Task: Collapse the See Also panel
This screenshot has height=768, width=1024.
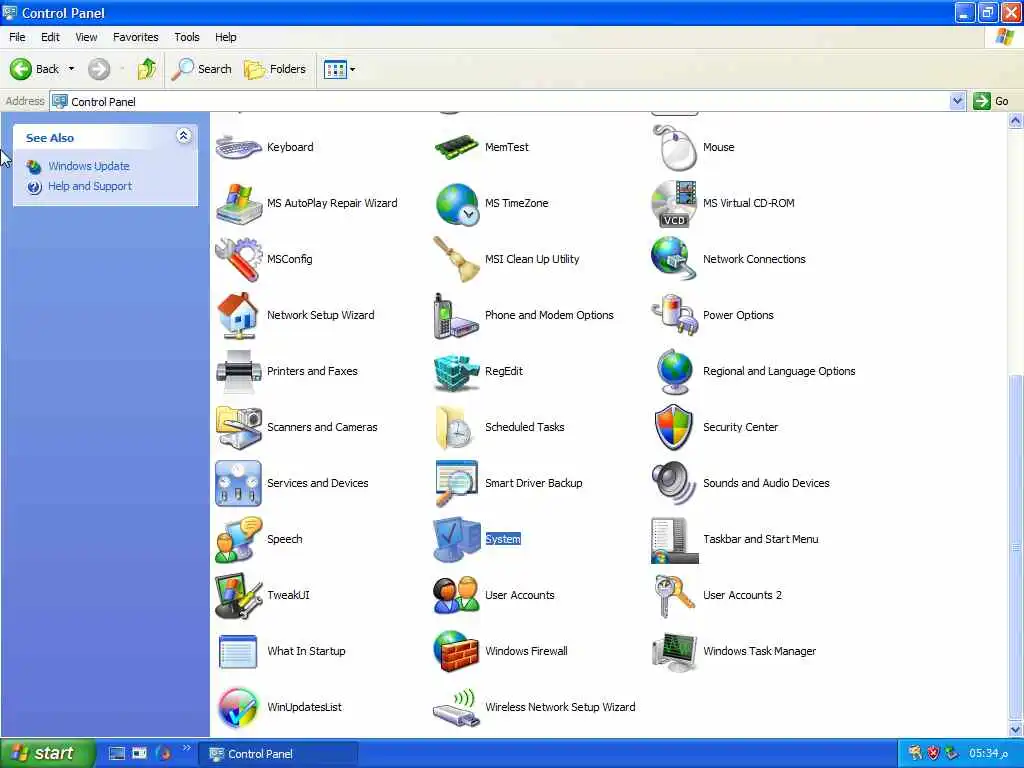Action: (x=184, y=136)
